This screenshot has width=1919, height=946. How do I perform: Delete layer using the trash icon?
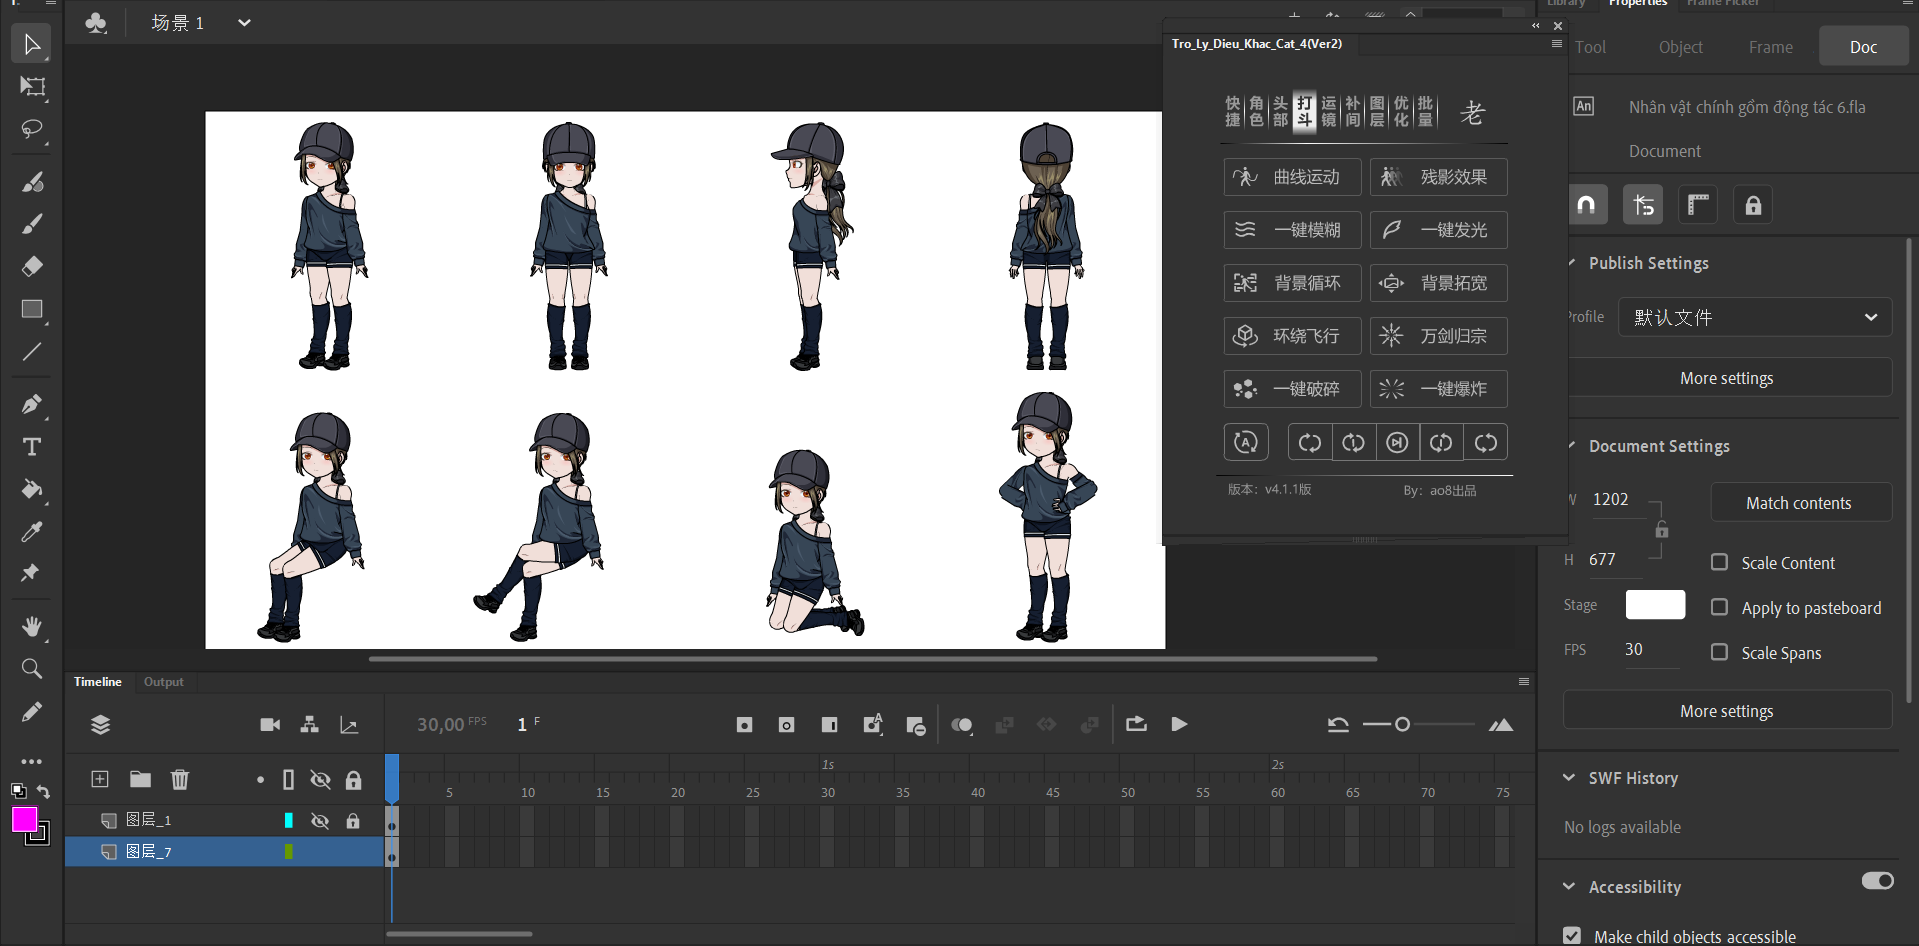[180, 779]
